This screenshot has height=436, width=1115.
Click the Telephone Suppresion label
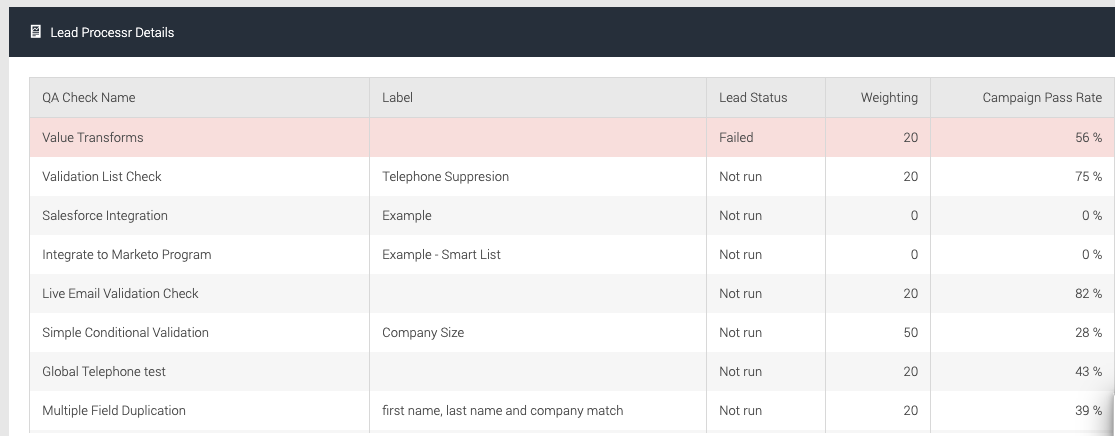point(445,176)
